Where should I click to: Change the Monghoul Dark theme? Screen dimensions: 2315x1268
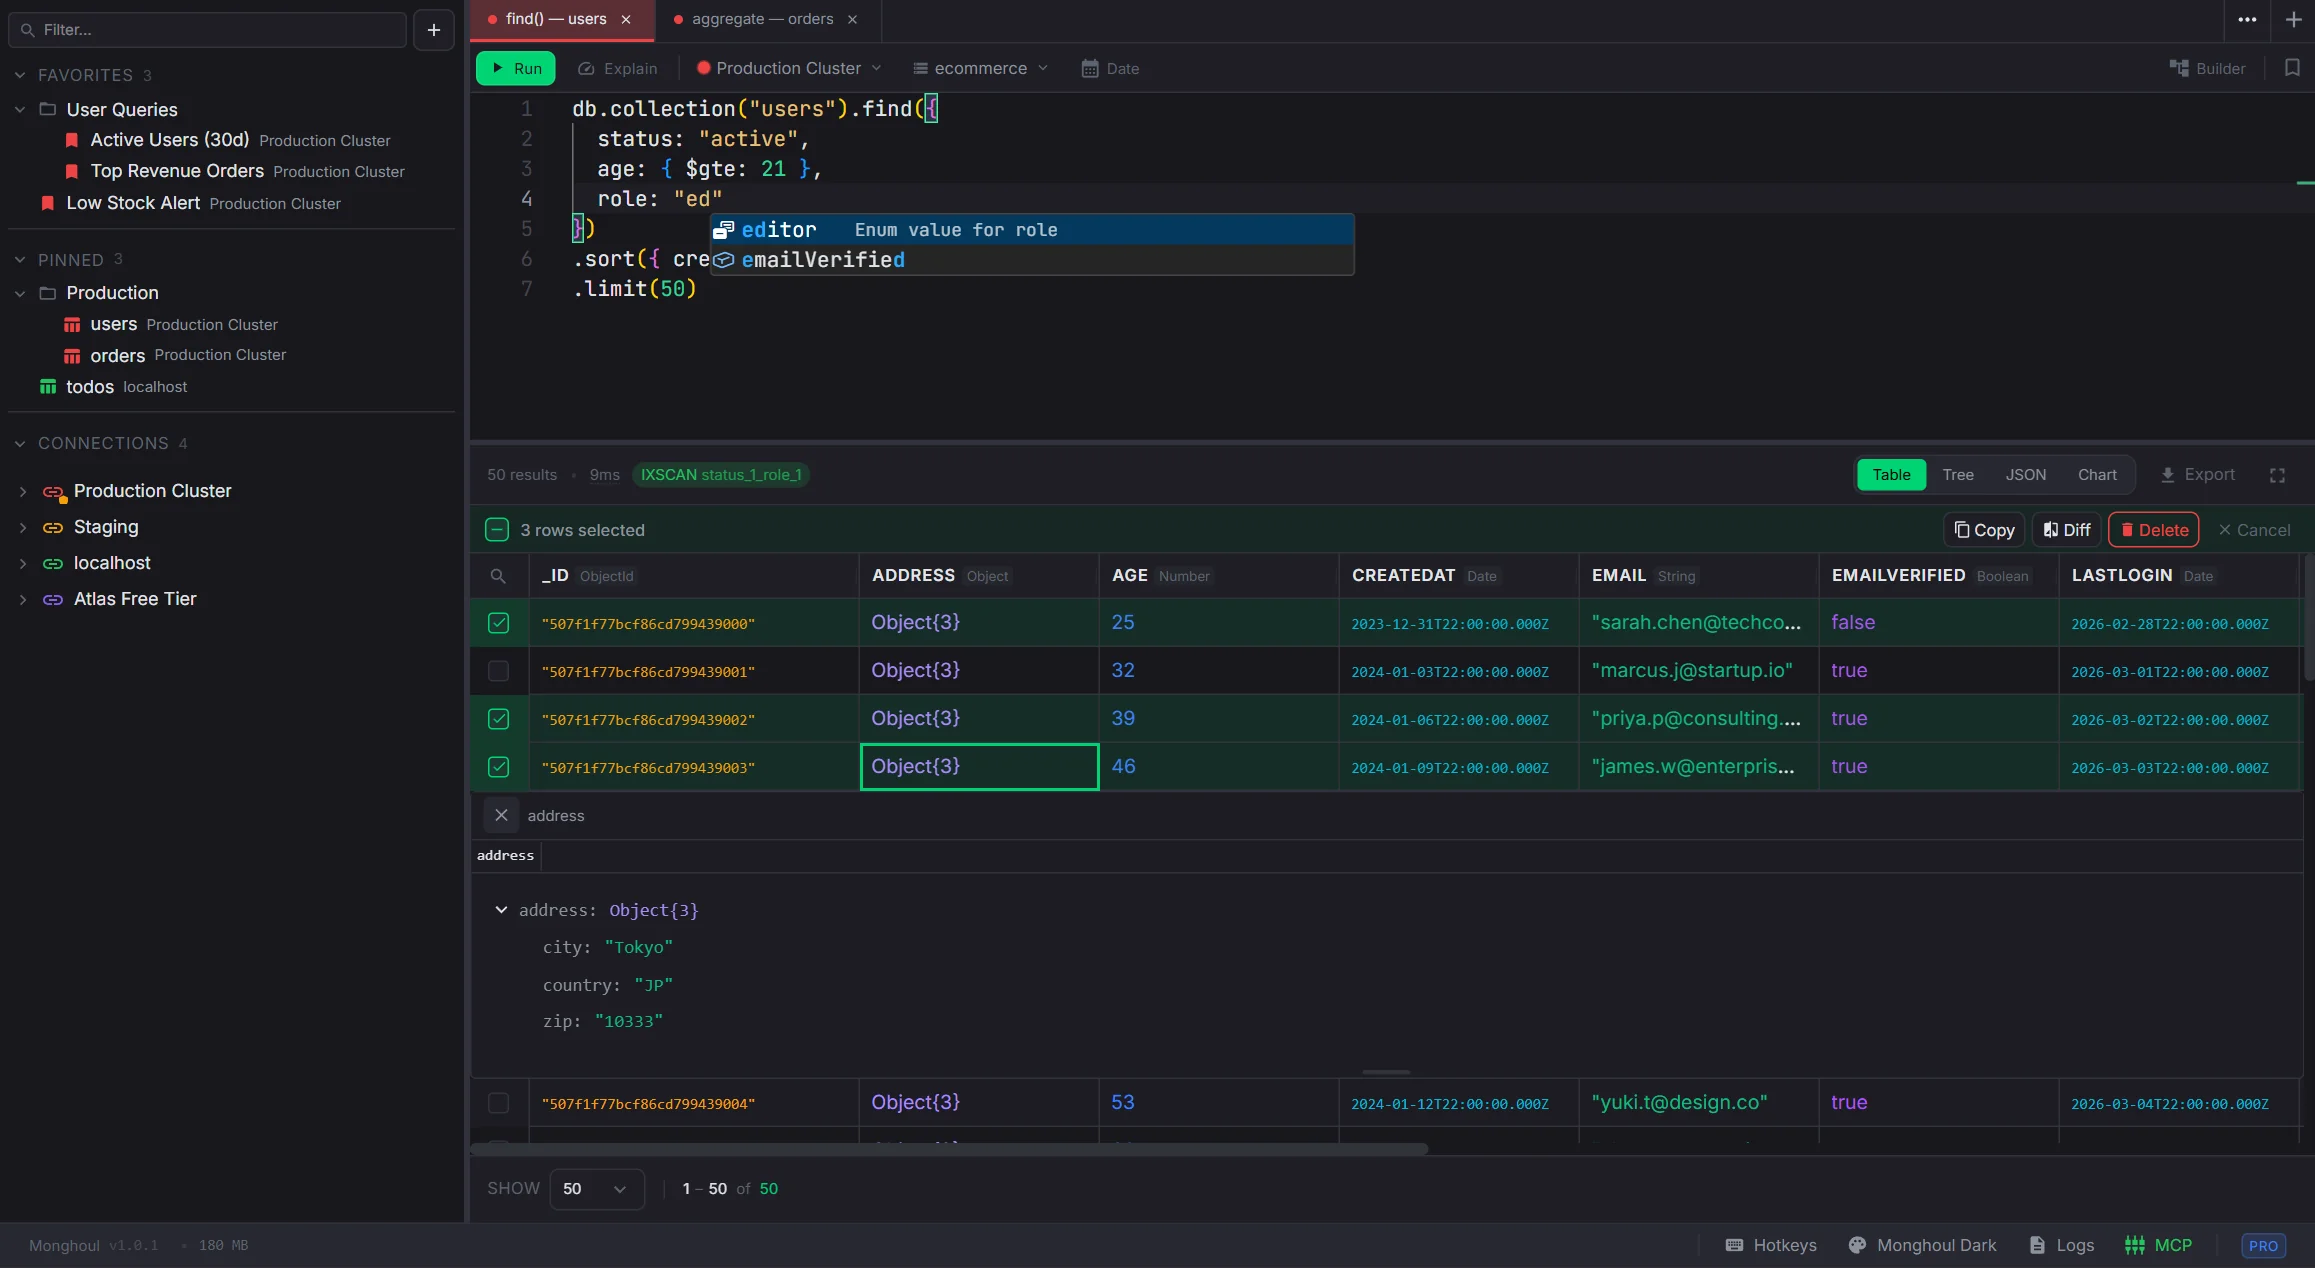click(x=1921, y=1245)
